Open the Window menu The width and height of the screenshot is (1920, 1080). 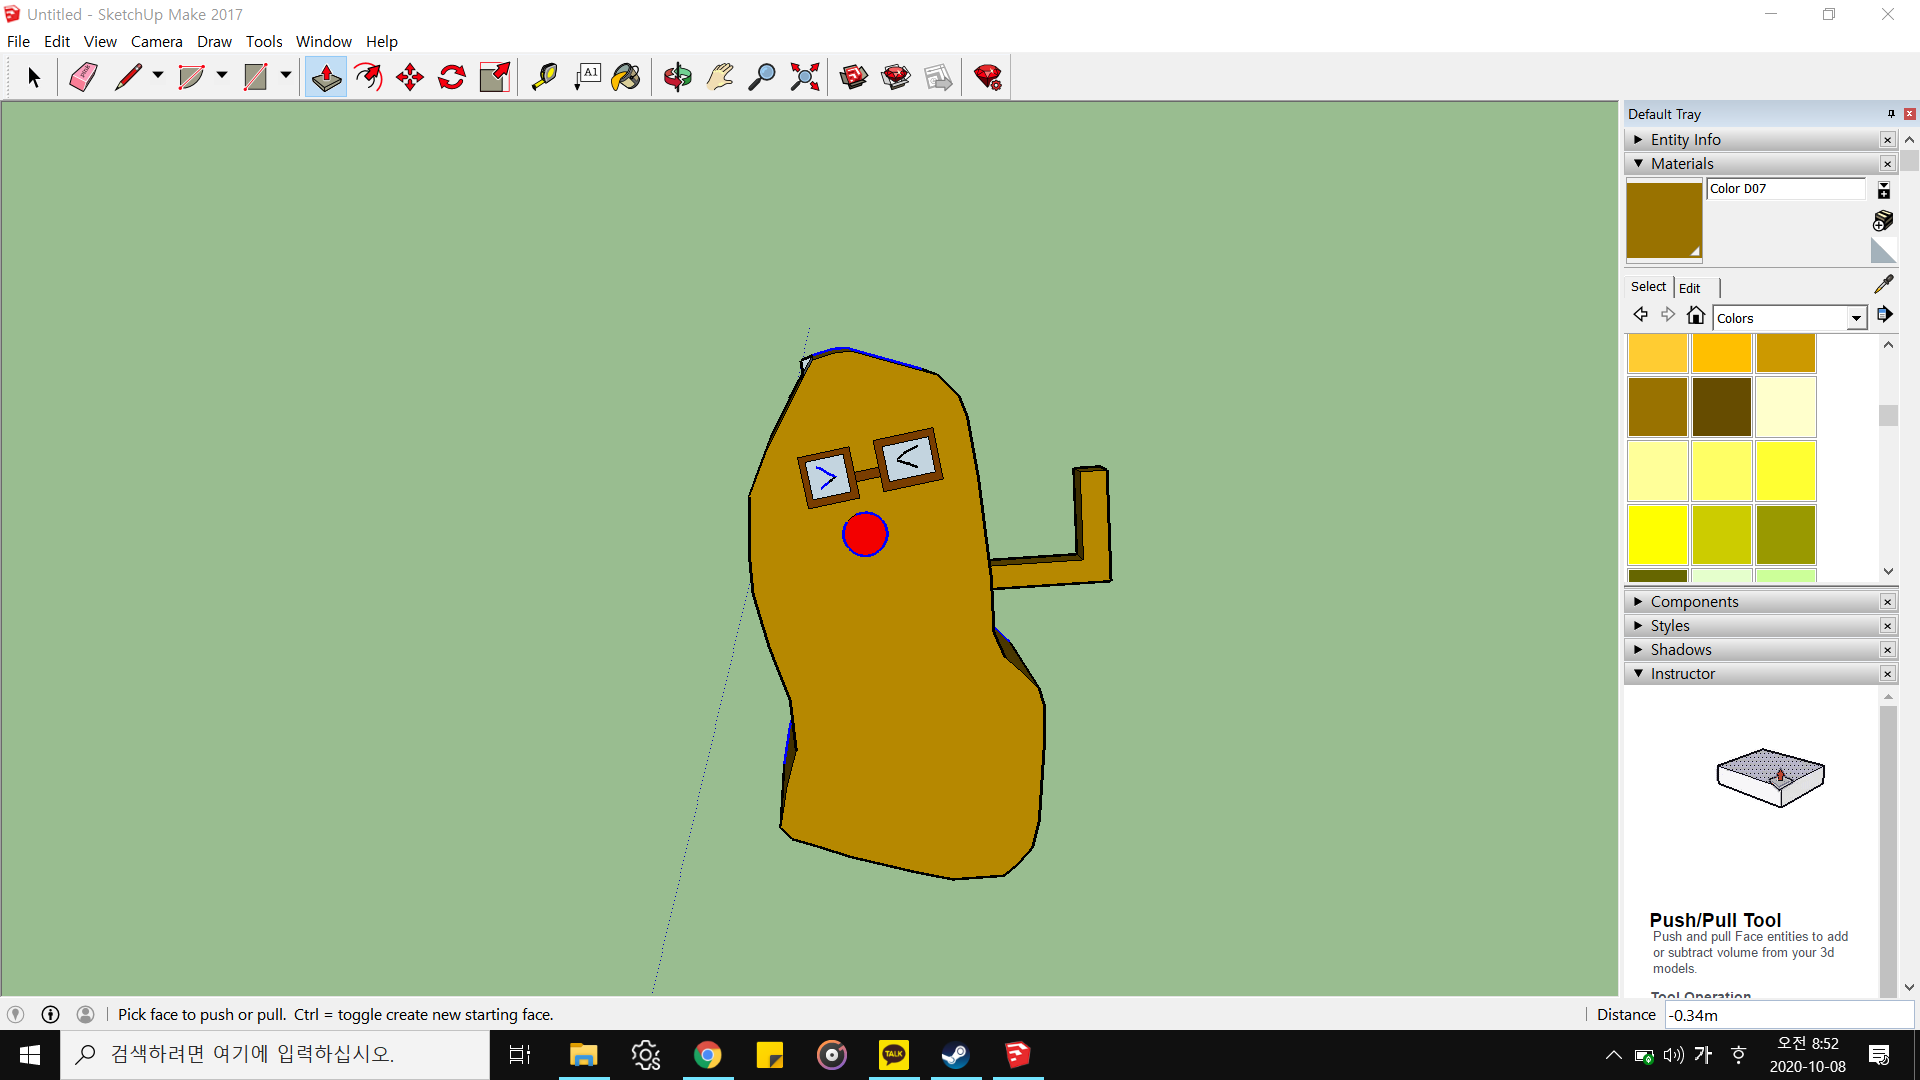pos(323,41)
